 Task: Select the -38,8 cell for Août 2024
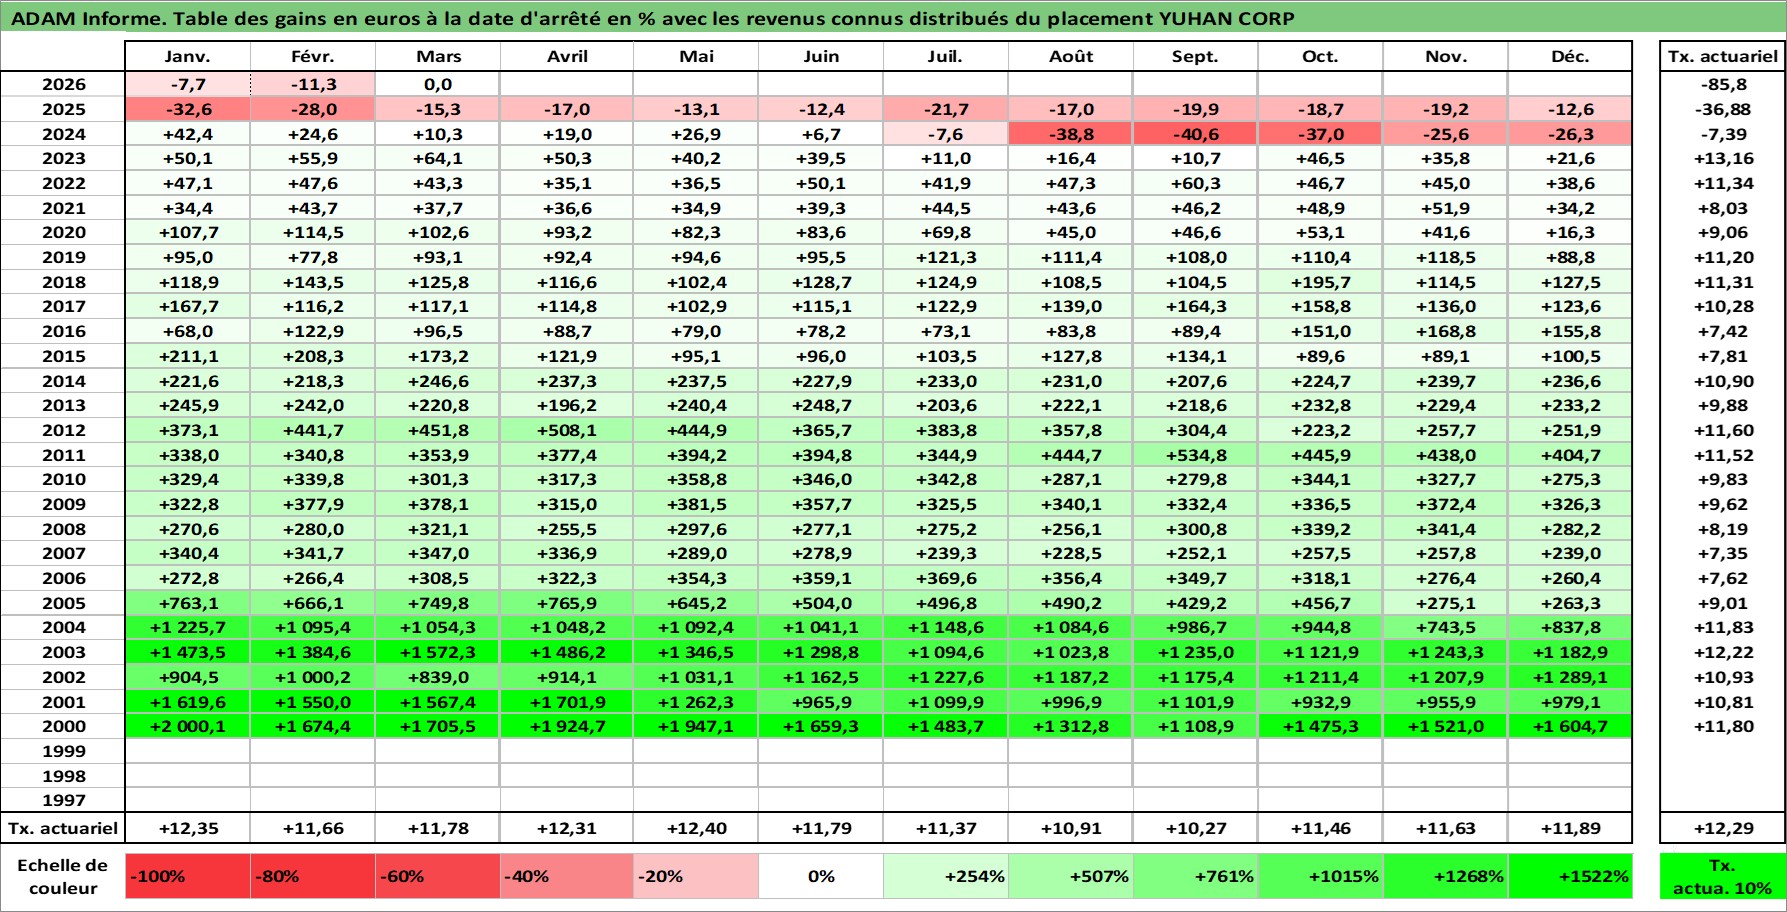pyautogui.click(x=1071, y=134)
